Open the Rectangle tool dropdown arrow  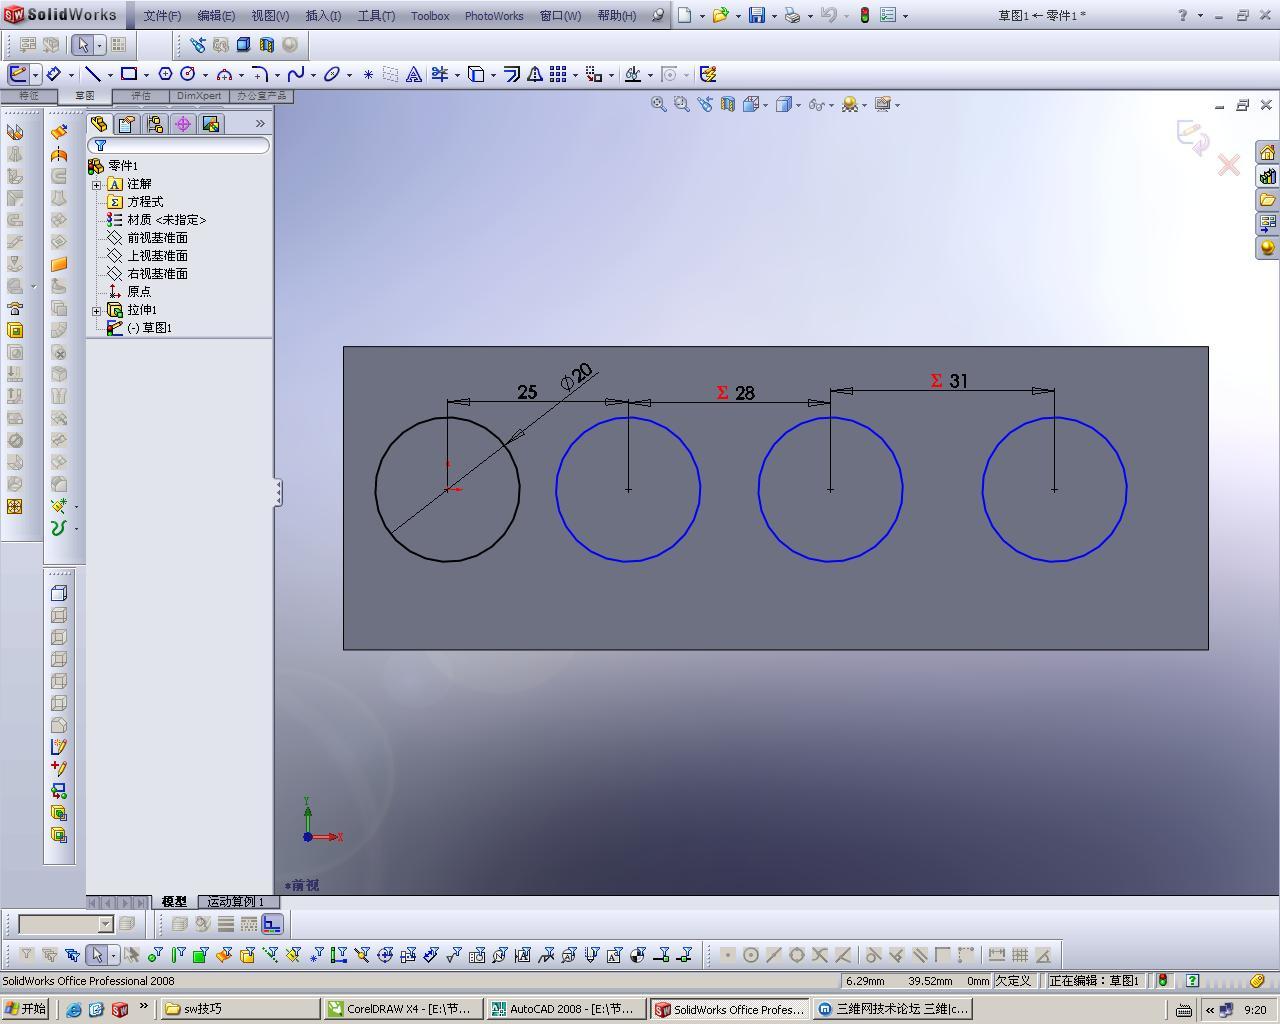point(146,75)
